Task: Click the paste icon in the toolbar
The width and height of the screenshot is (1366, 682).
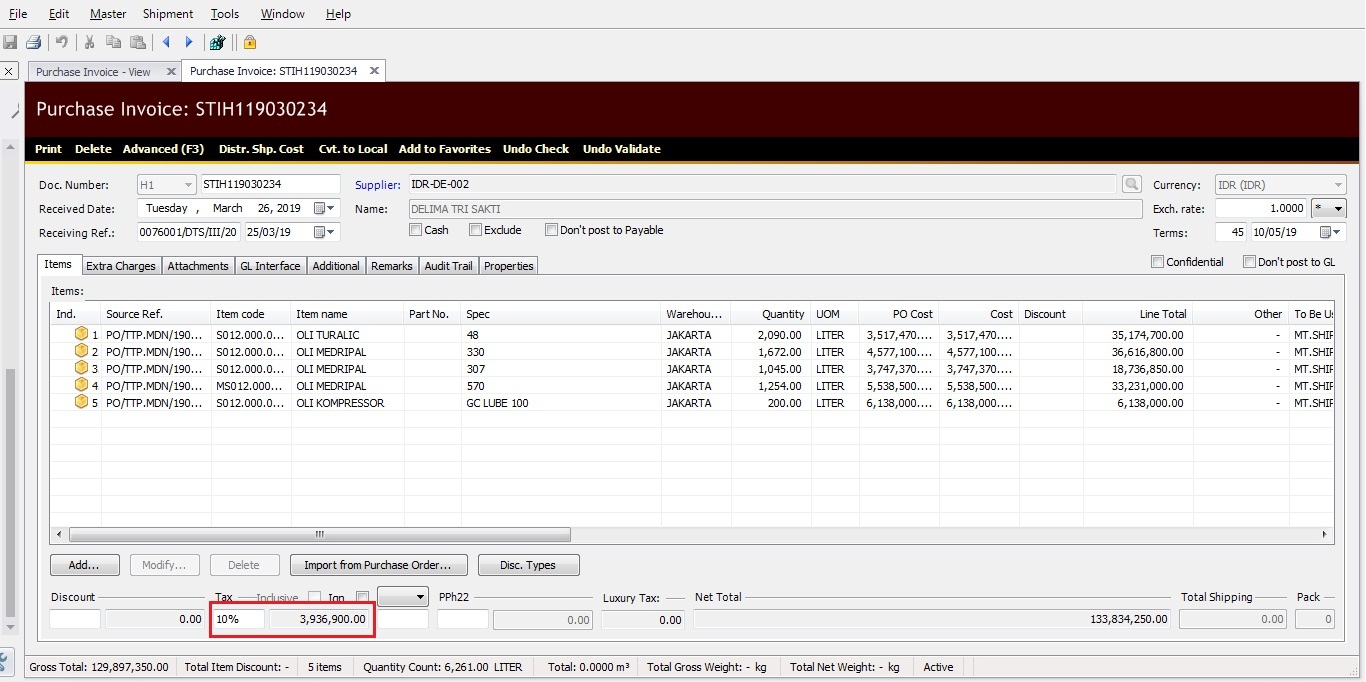Action: coord(138,42)
